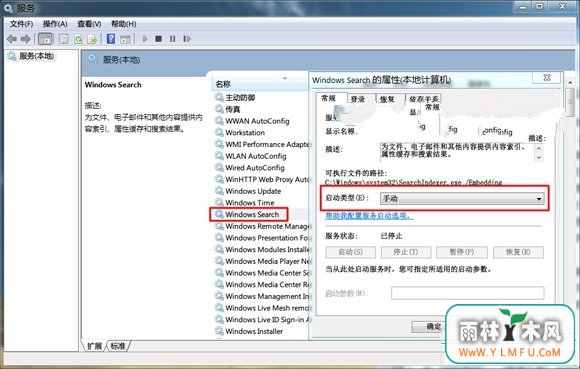
Task: Select the Windows Update service
Action: pos(253,191)
